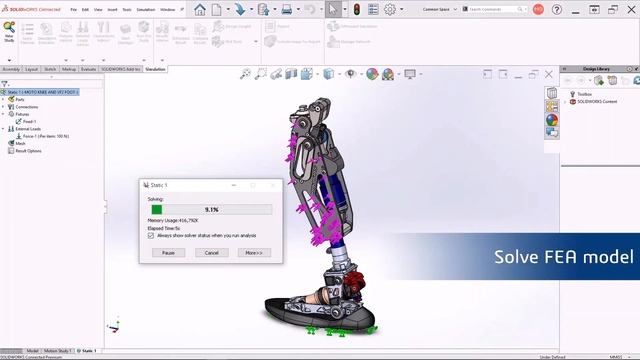Click the Edit Appearance color ball
Image resolution: width=640 pixels, height=360 pixels.
(372, 74)
